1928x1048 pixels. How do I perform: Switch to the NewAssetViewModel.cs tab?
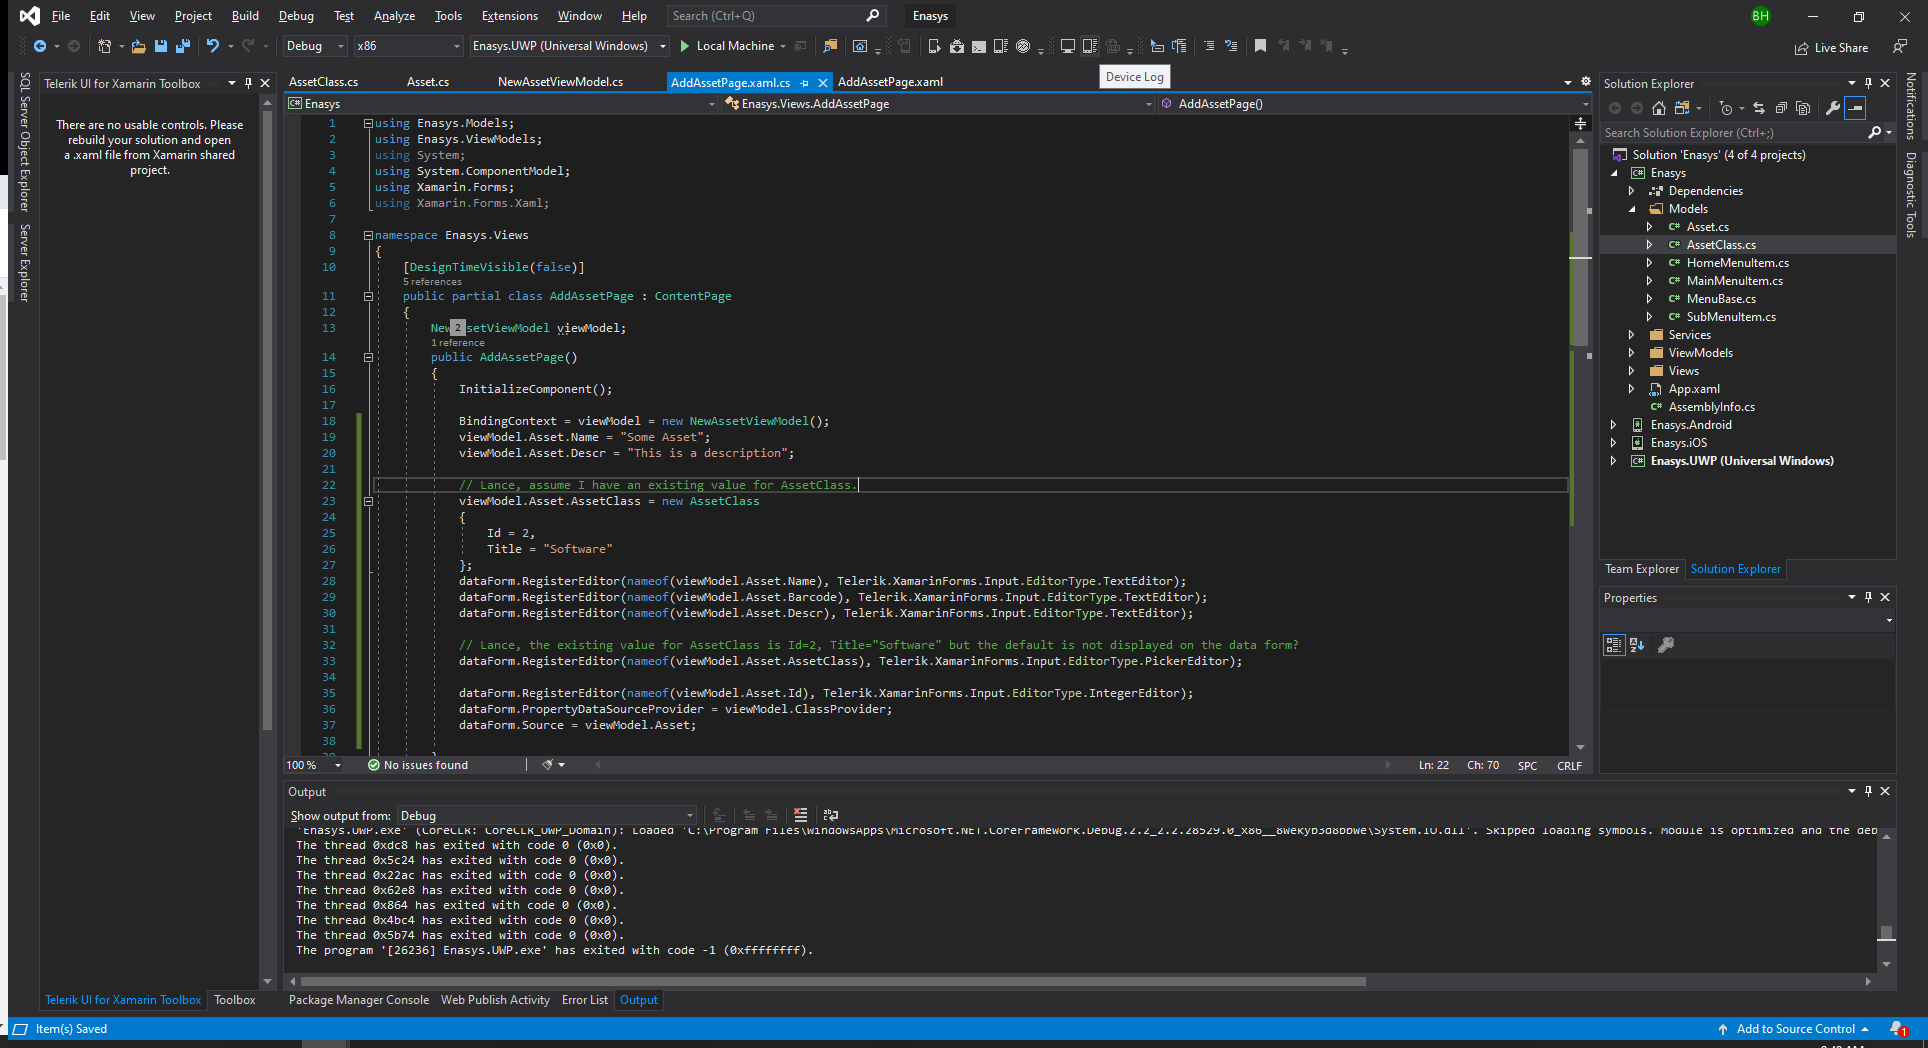[560, 82]
